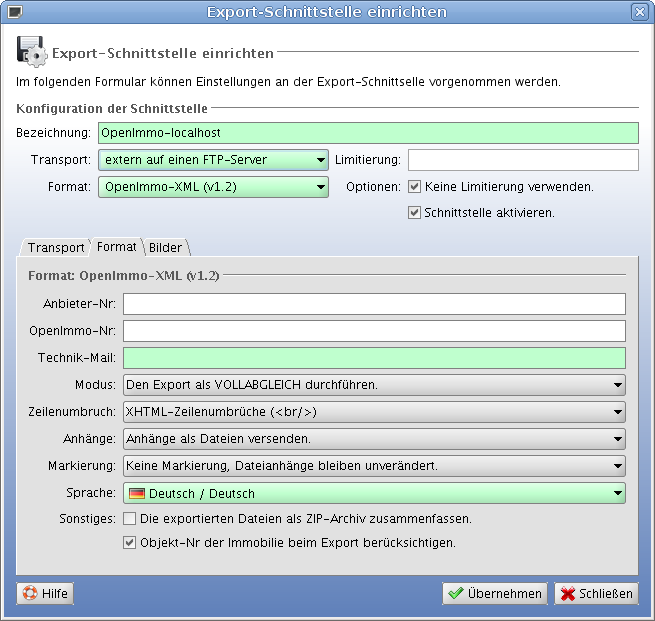Viewport: 655px width, 621px height.
Task: Uncheck Objekt-Nr der Immobilie option
Action: 129,543
